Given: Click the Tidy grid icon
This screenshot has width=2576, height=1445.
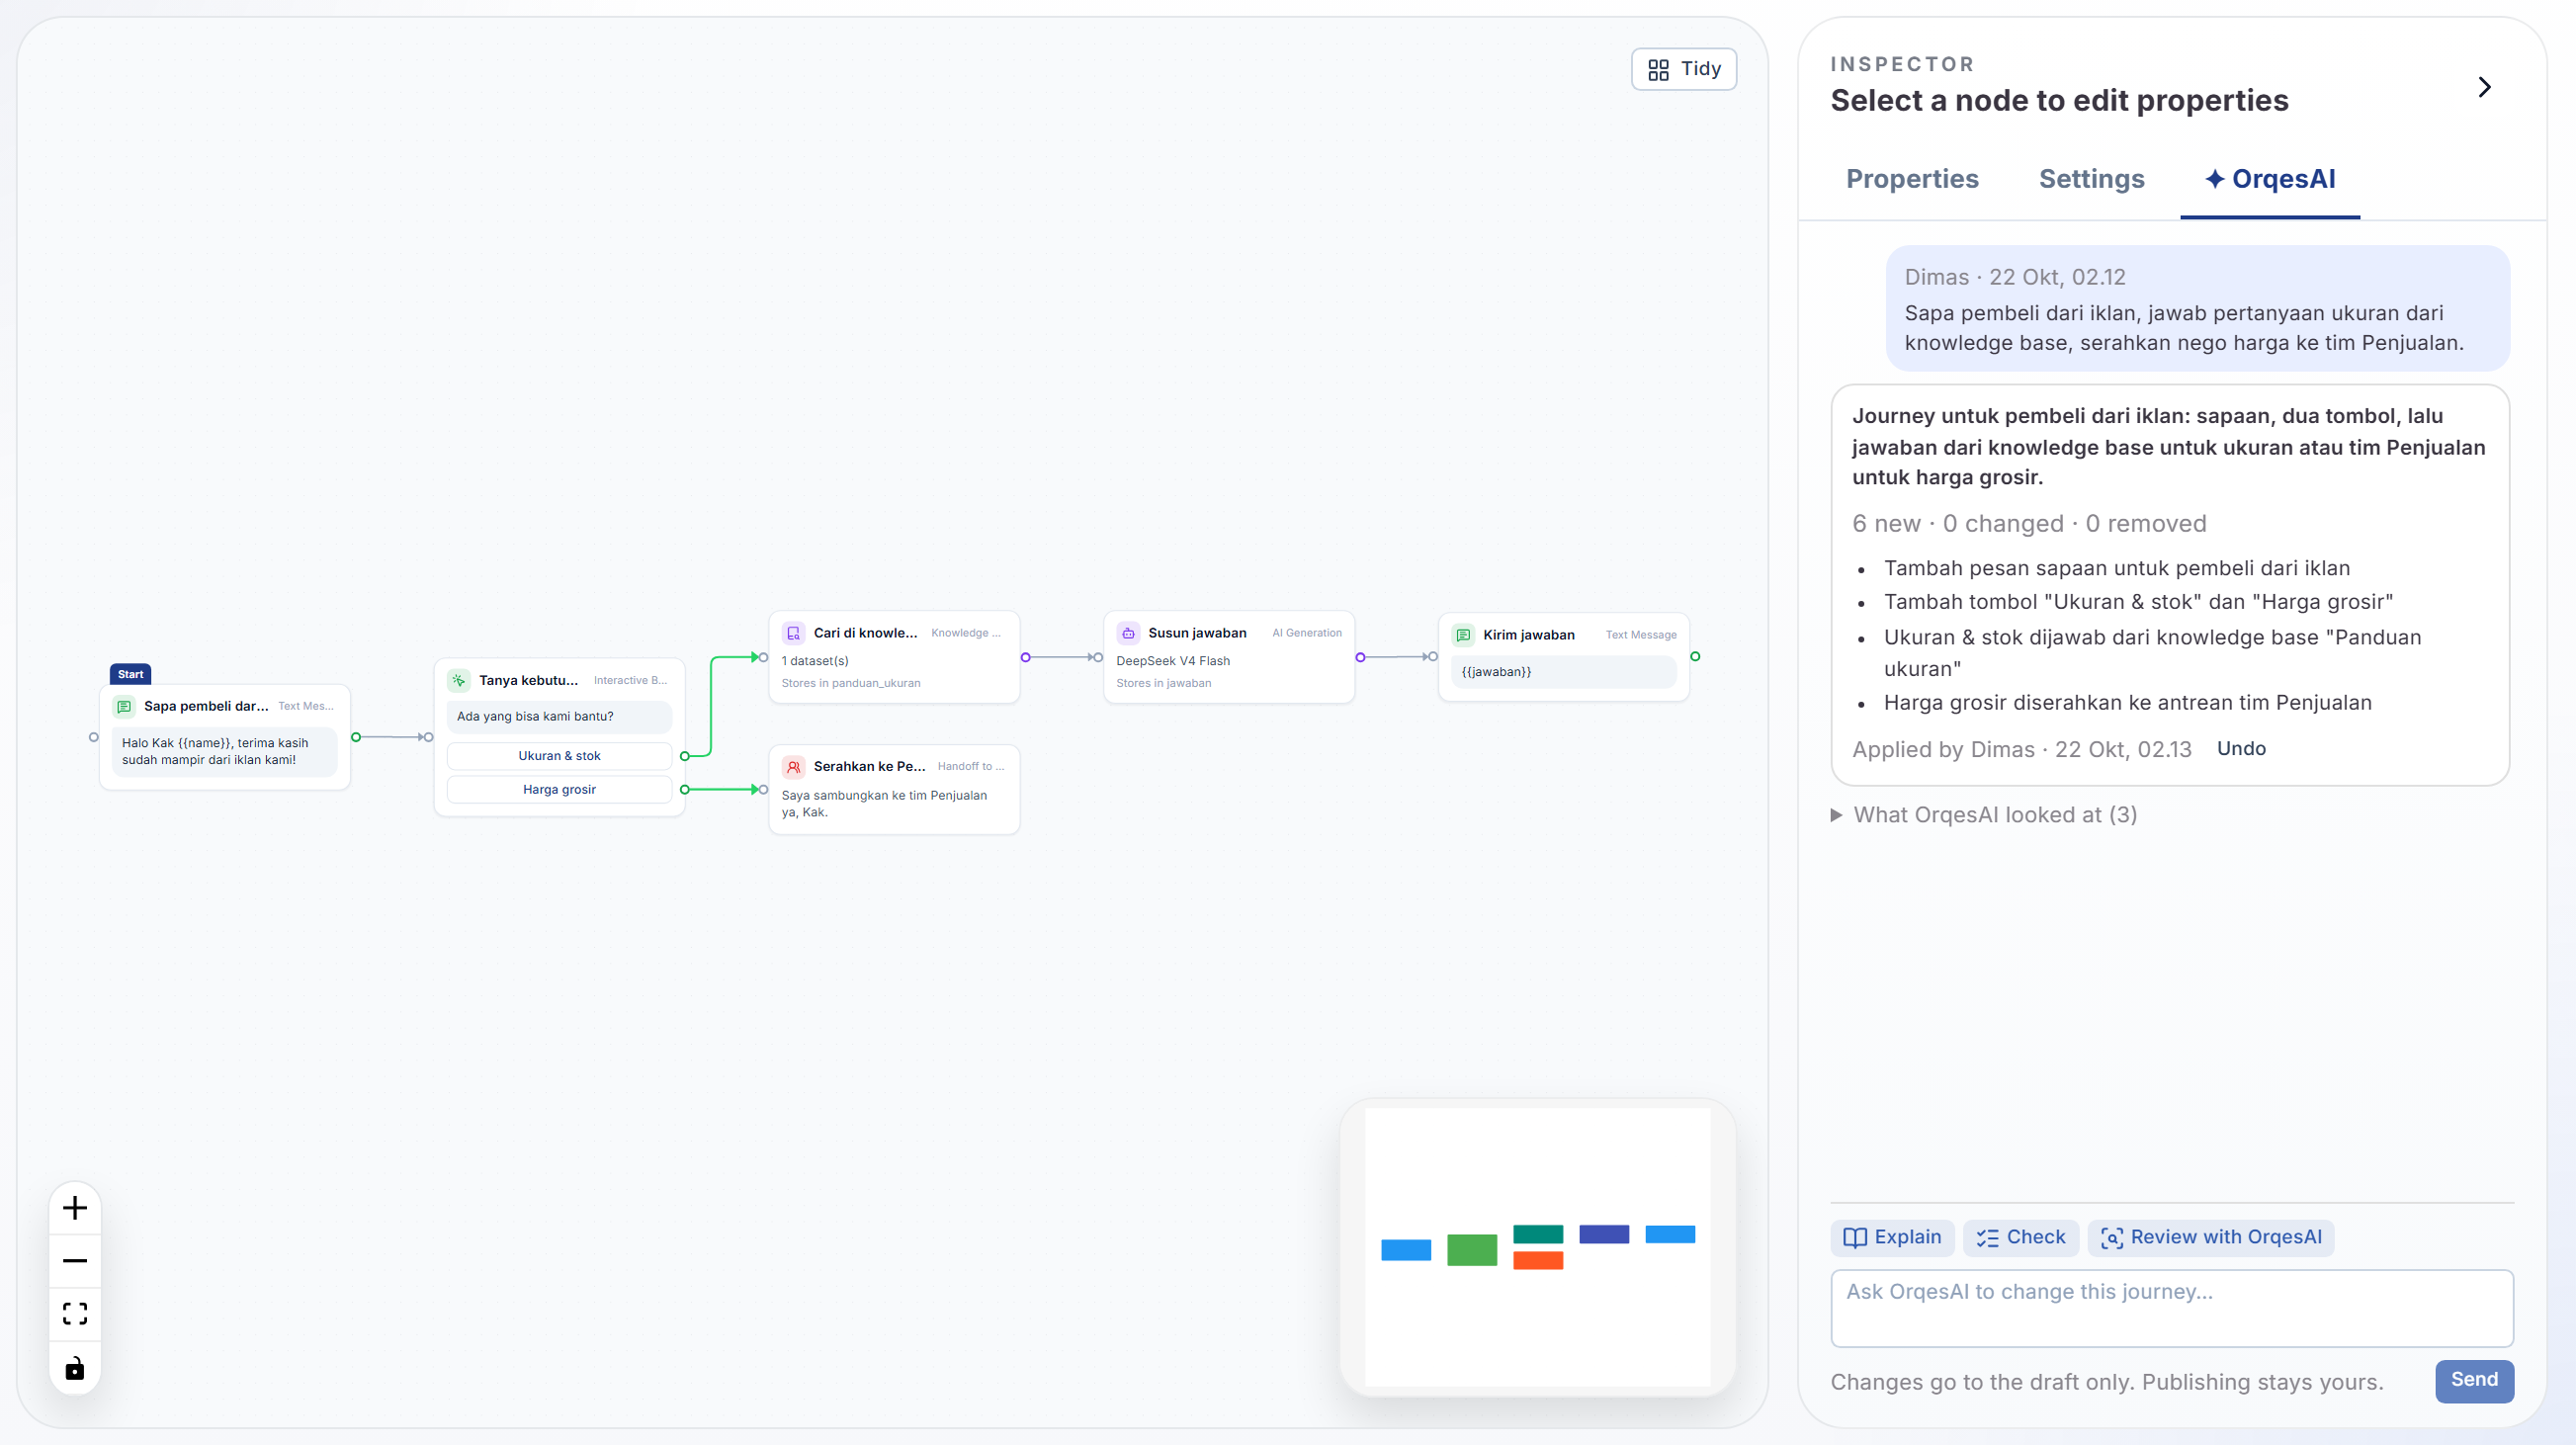Looking at the screenshot, I should point(1658,70).
